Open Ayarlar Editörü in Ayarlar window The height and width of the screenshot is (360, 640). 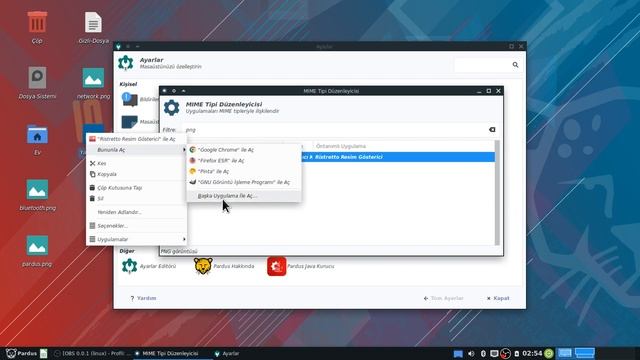click(x=149, y=266)
